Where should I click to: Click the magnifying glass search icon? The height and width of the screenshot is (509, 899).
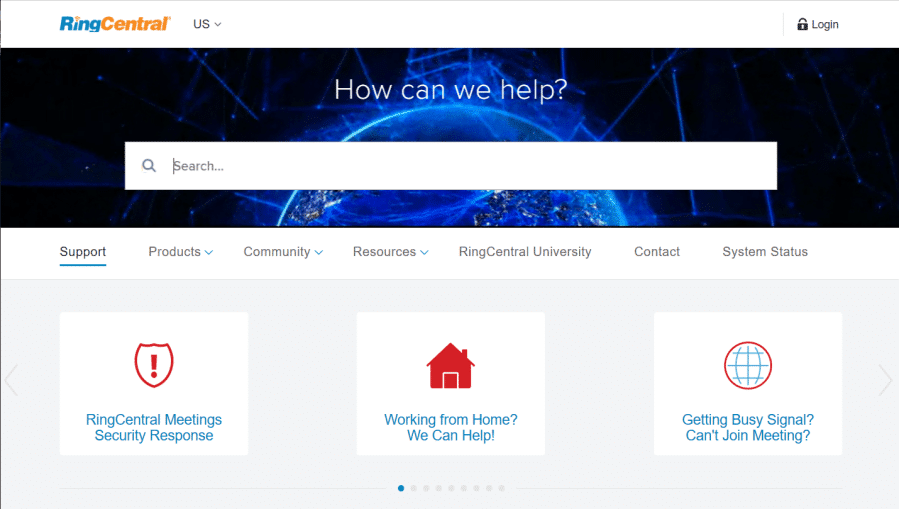point(149,166)
